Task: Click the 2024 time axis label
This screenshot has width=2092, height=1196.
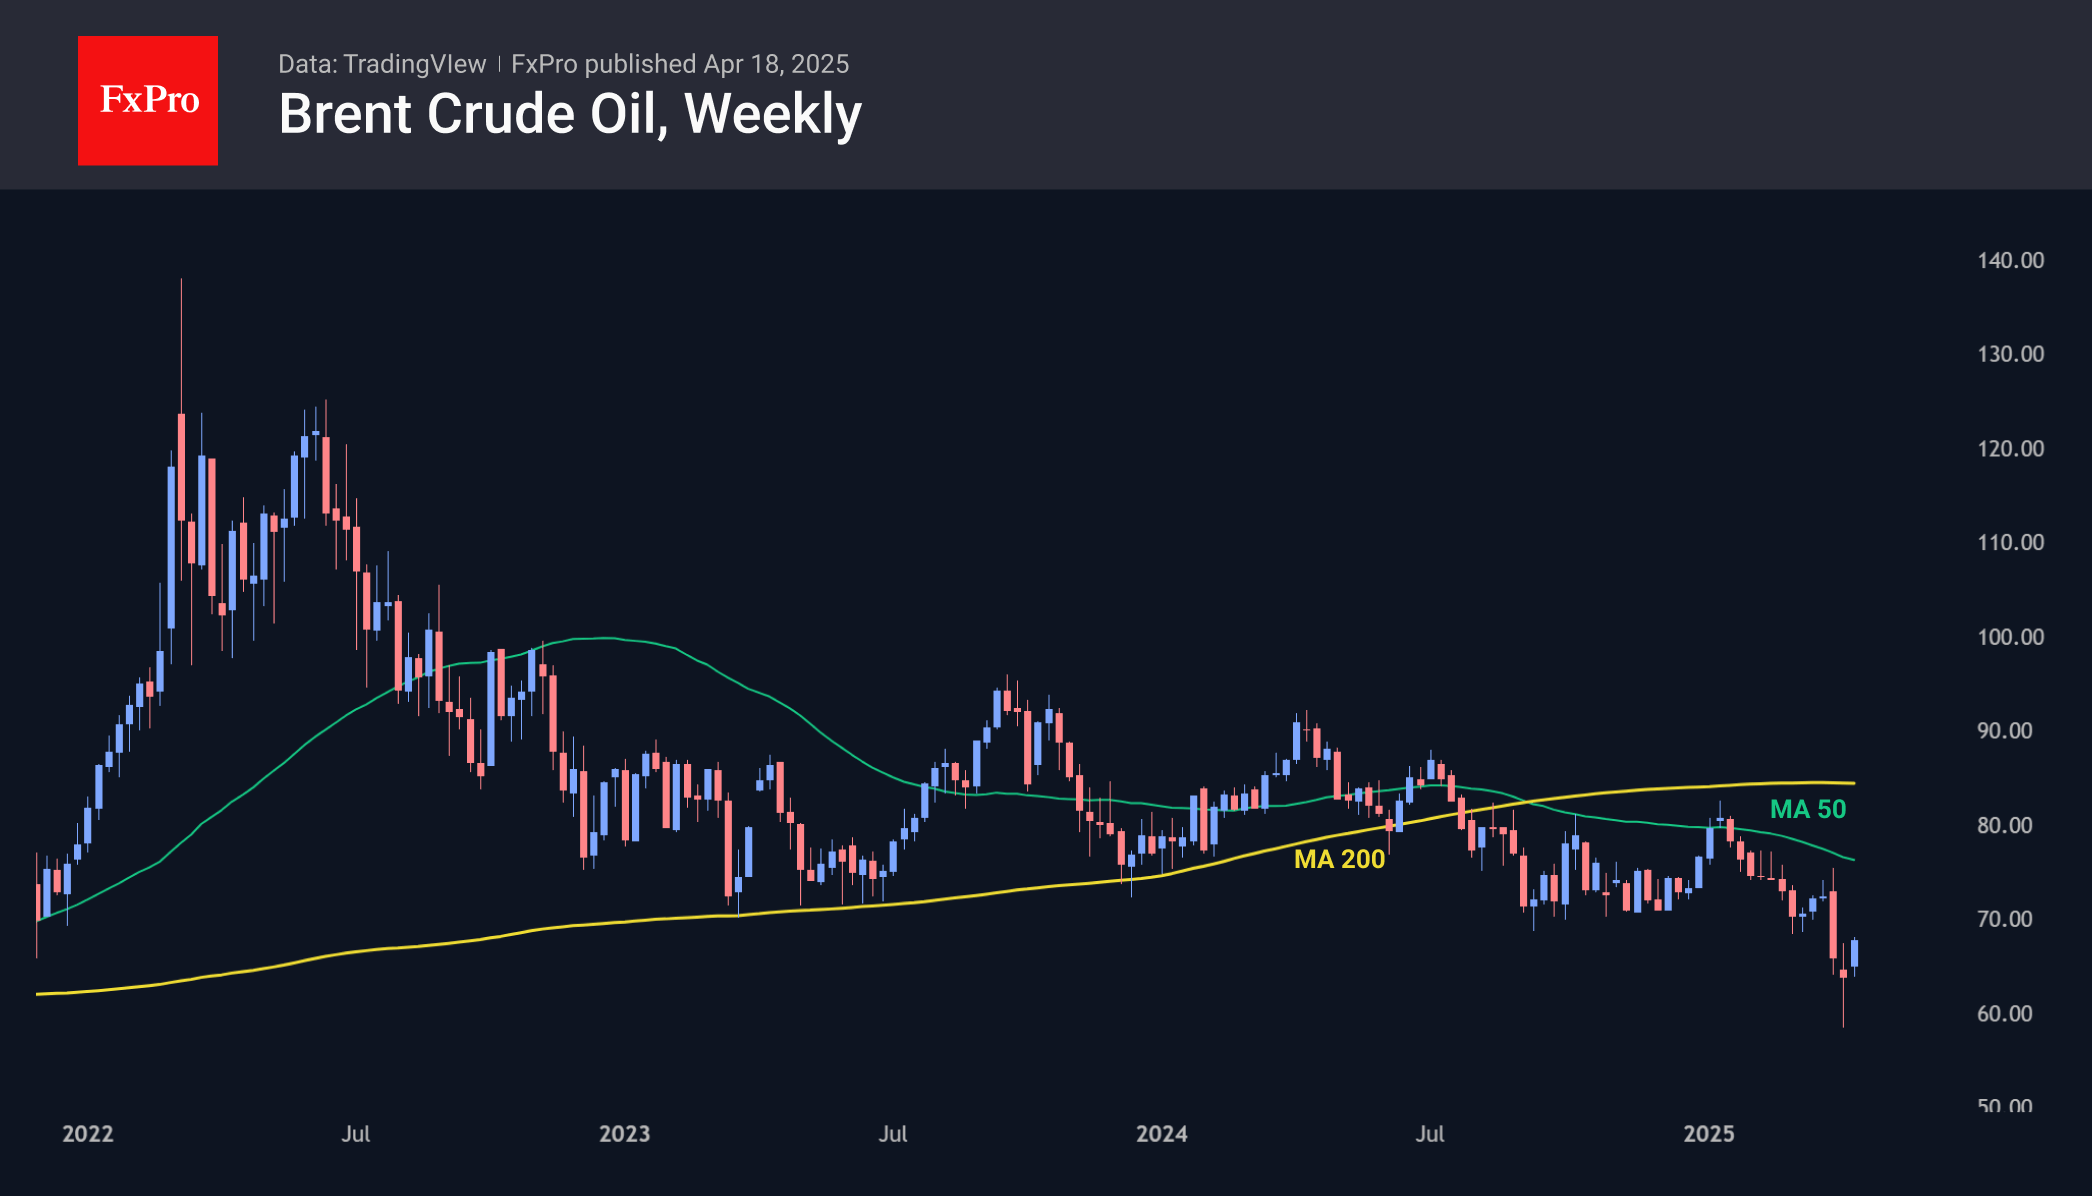Action: coord(1162,1134)
